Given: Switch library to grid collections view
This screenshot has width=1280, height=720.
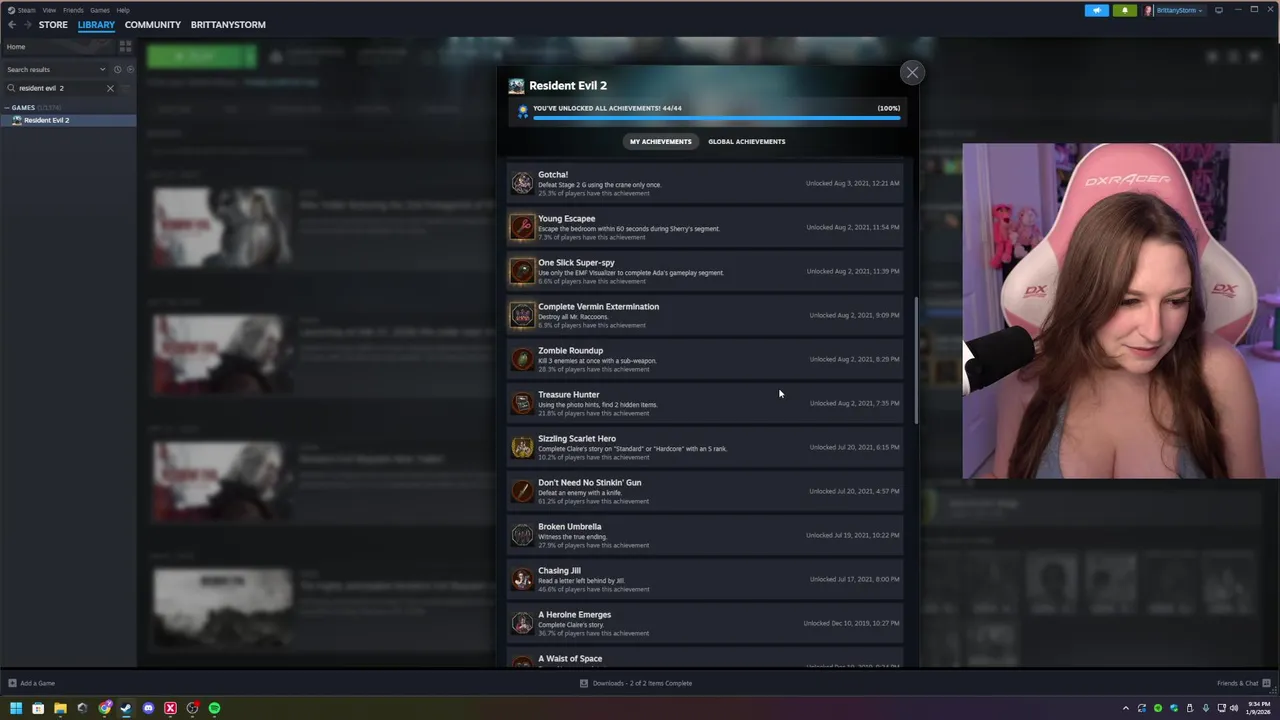Looking at the screenshot, I should pyautogui.click(x=125, y=46).
